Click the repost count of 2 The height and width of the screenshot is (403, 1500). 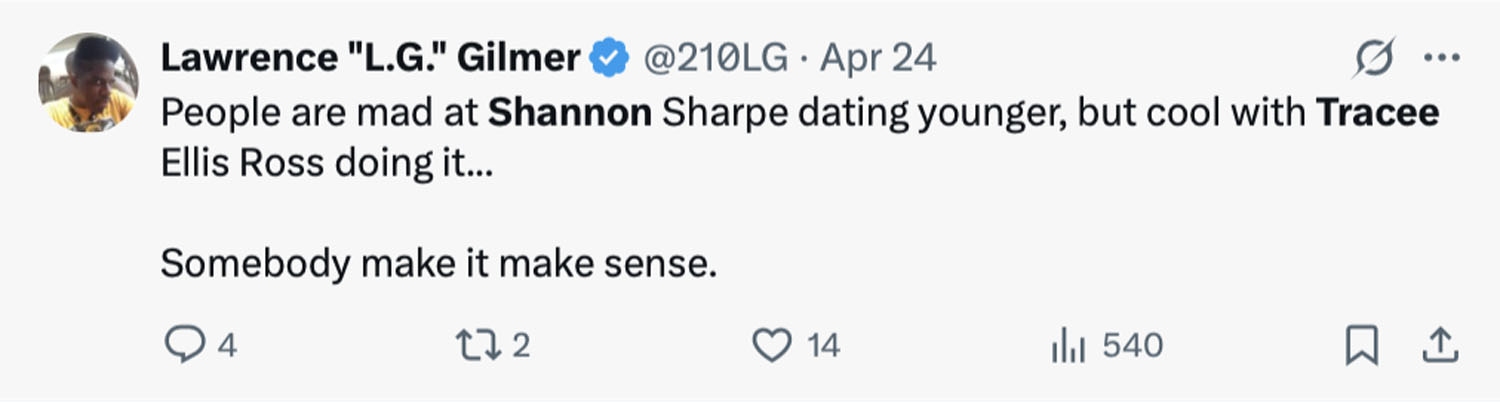pos(520,347)
